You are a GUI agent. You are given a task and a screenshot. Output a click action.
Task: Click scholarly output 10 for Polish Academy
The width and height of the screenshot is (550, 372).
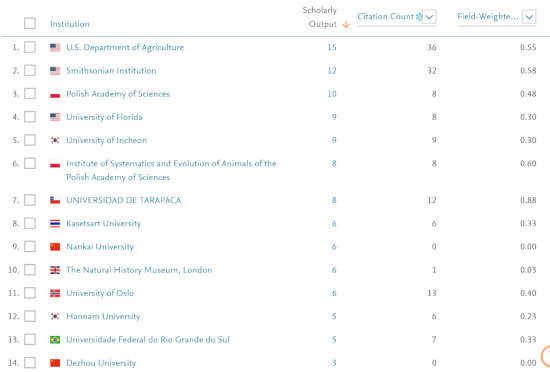pos(332,94)
